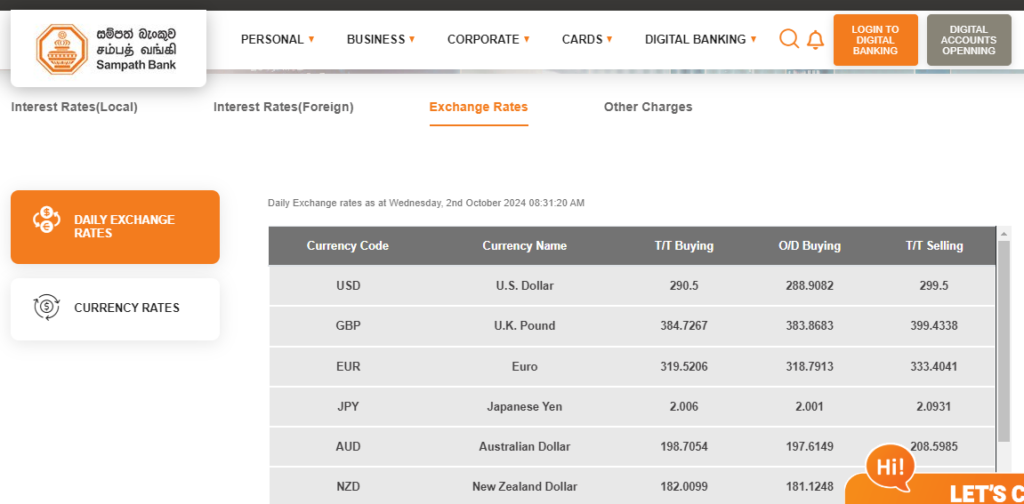The height and width of the screenshot is (504, 1024).
Task: Click the USD currency code cell
Action: (348, 285)
